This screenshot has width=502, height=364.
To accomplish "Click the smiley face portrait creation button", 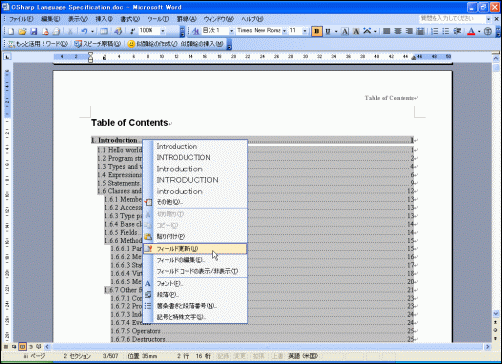I will coord(152,44).
